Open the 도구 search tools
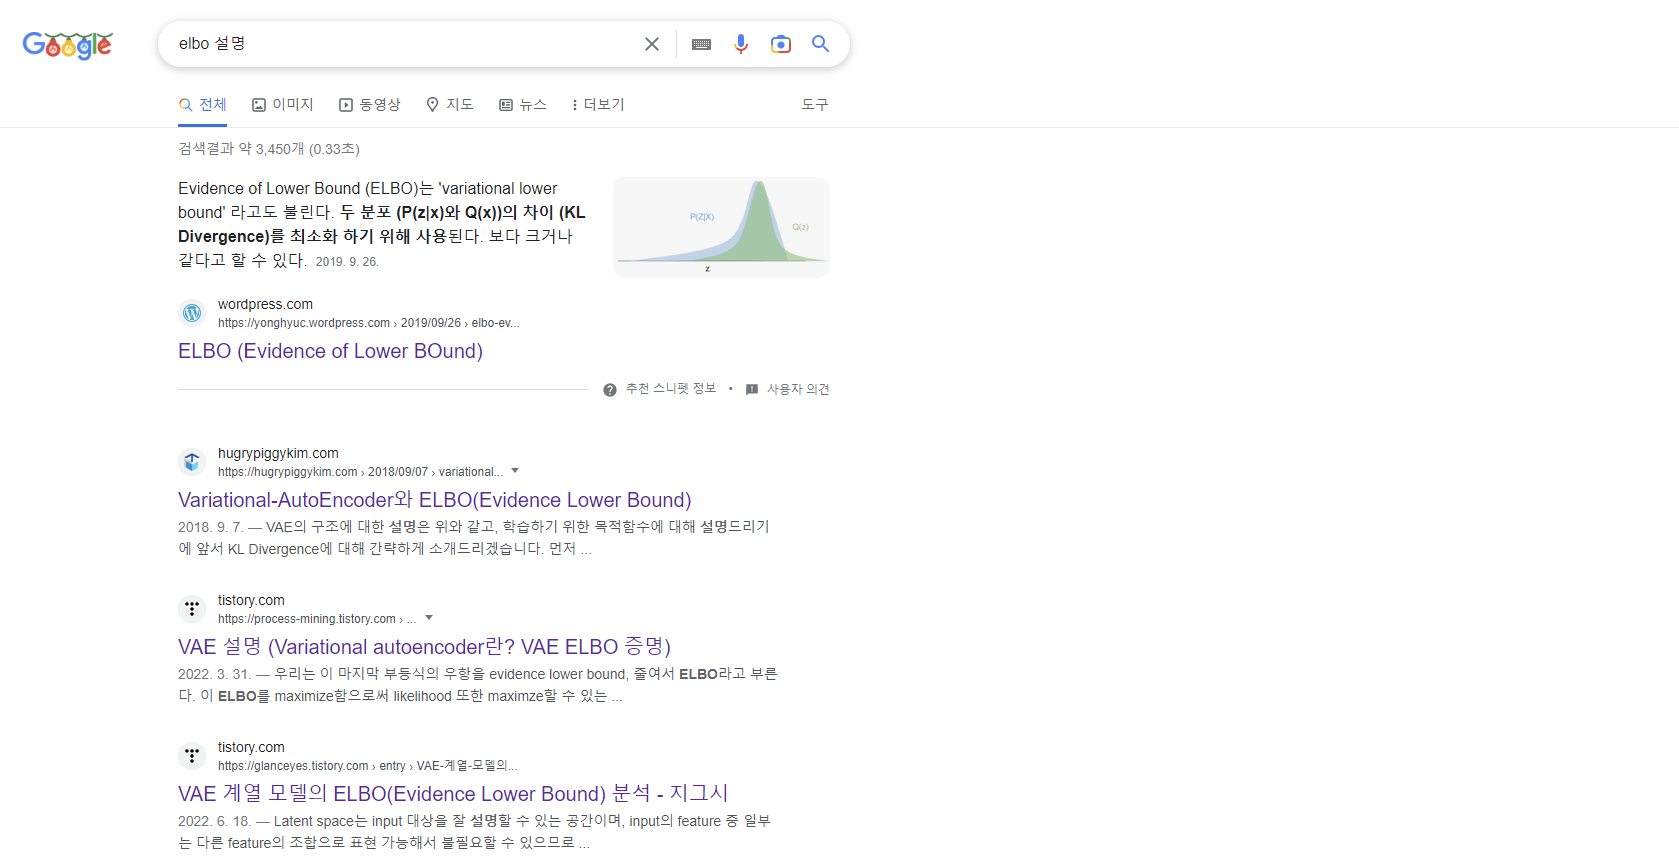Image resolution: width=1679 pixels, height=867 pixels. pyautogui.click(x=815, y=104)
